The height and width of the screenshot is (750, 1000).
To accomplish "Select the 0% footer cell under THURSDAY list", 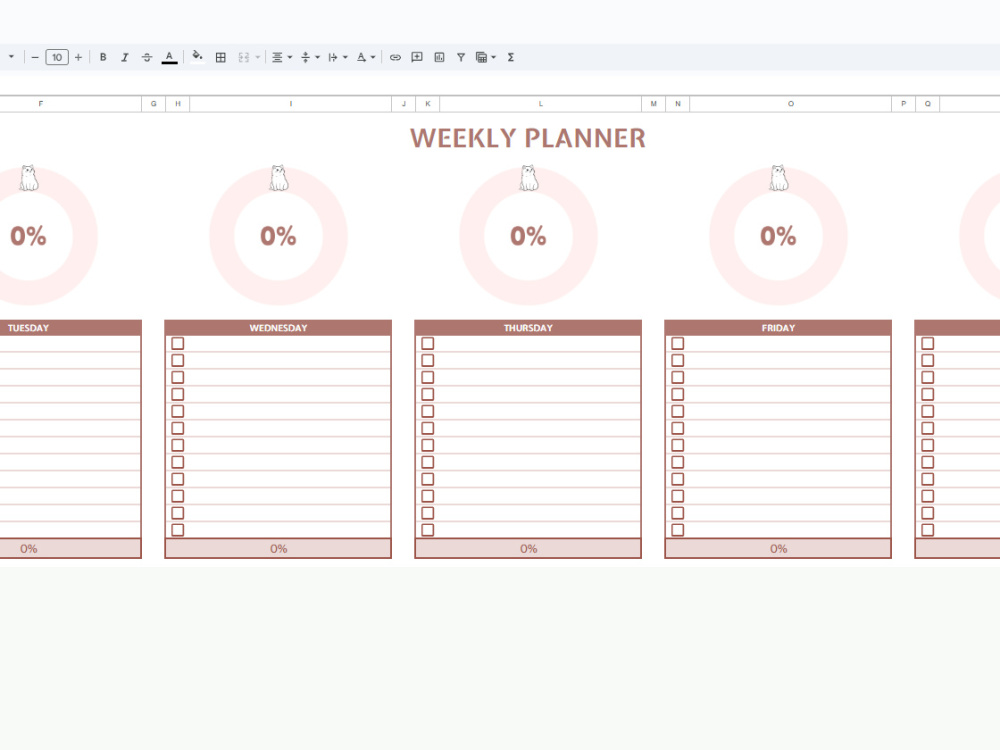I will point(528,548).
